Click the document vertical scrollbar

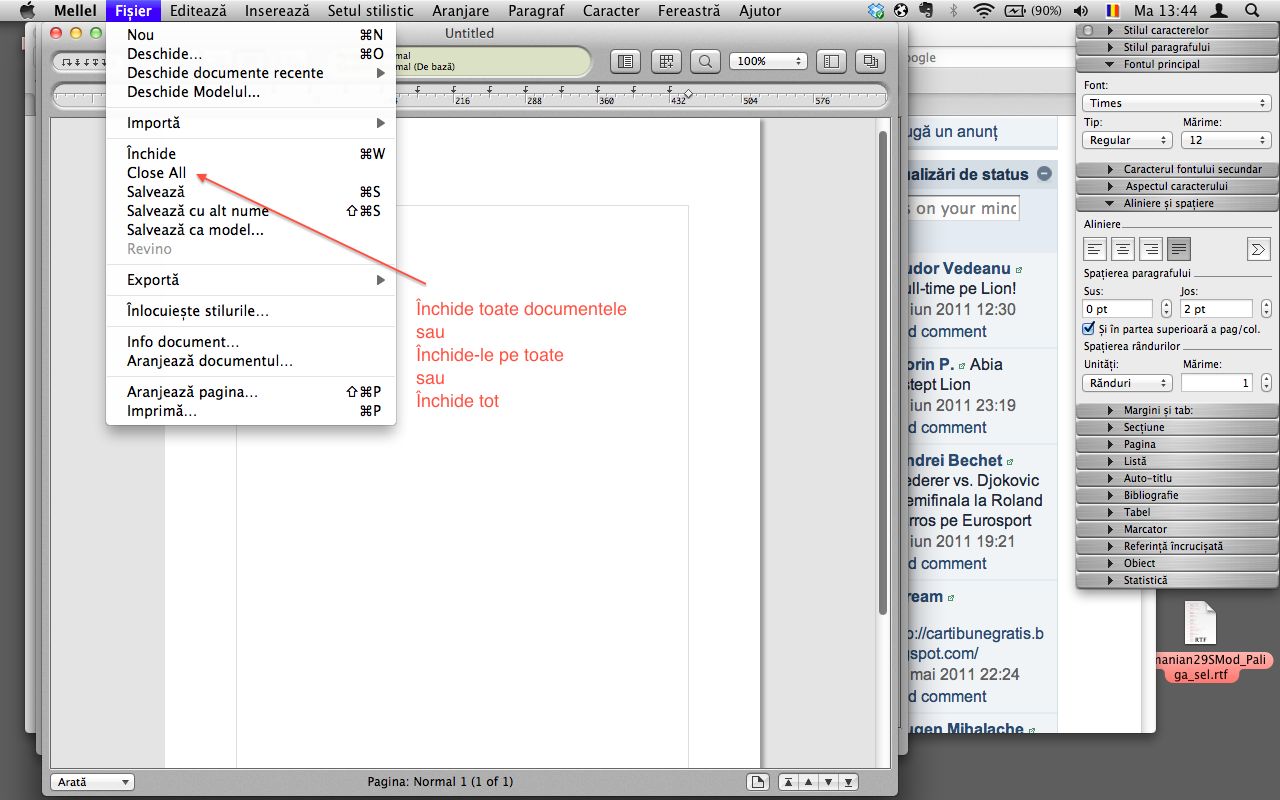(882, 372)
